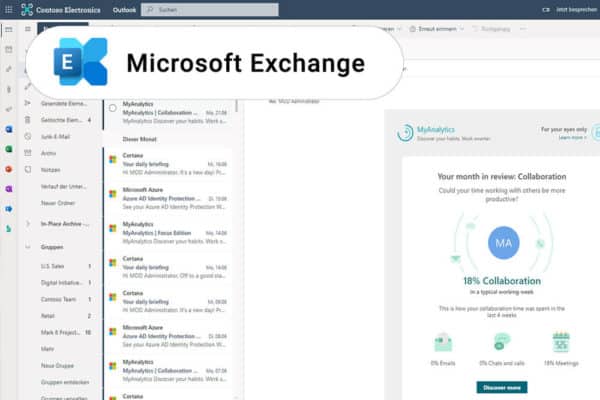The height and width of the screenshot is (400, 600).
Task: Click the Erneut erinnern button
Action: [x=433, y=29]
